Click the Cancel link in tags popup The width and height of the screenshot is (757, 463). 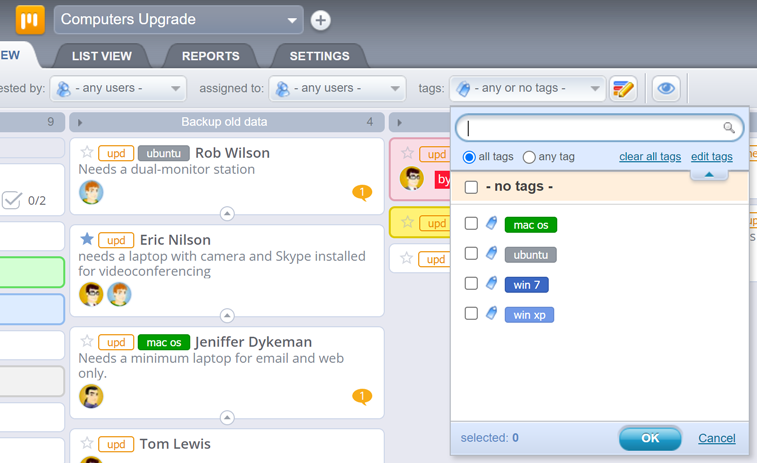pyautogui.click(x=717, y=438)
